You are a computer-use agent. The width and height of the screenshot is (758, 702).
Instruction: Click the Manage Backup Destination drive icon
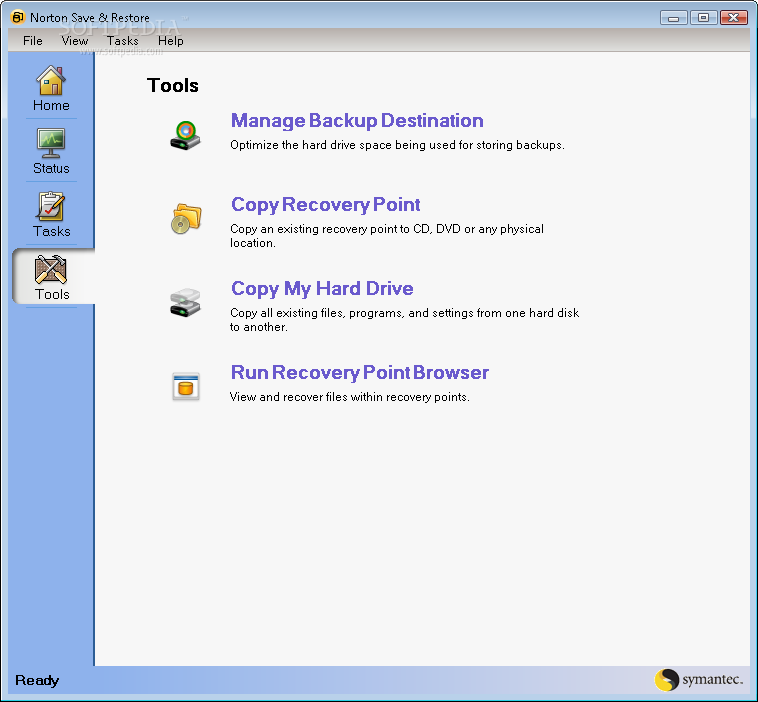click(185, 135)
